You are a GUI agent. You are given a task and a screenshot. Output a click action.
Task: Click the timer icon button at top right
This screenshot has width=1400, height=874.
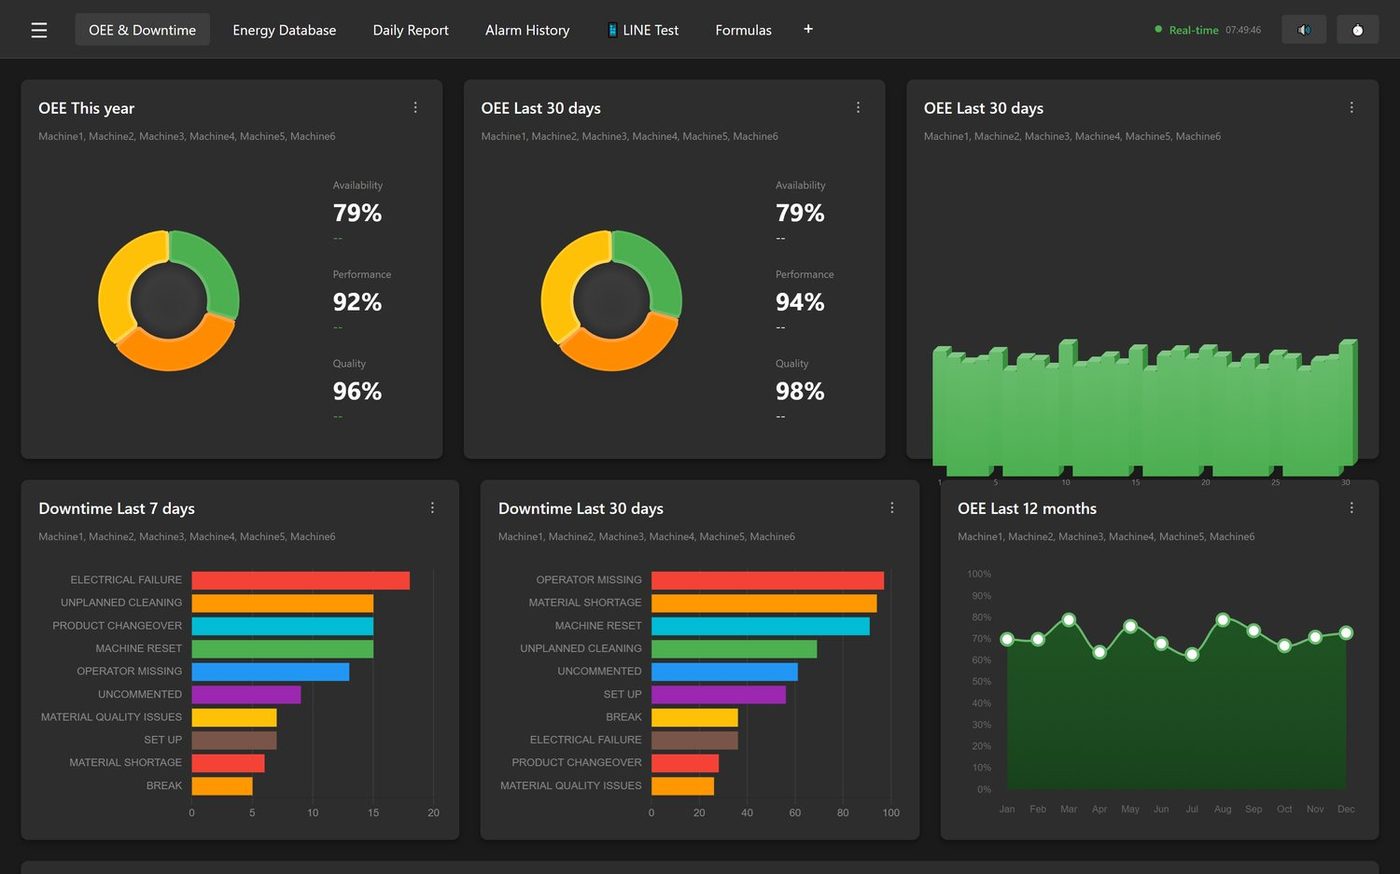pos(1357,30)
